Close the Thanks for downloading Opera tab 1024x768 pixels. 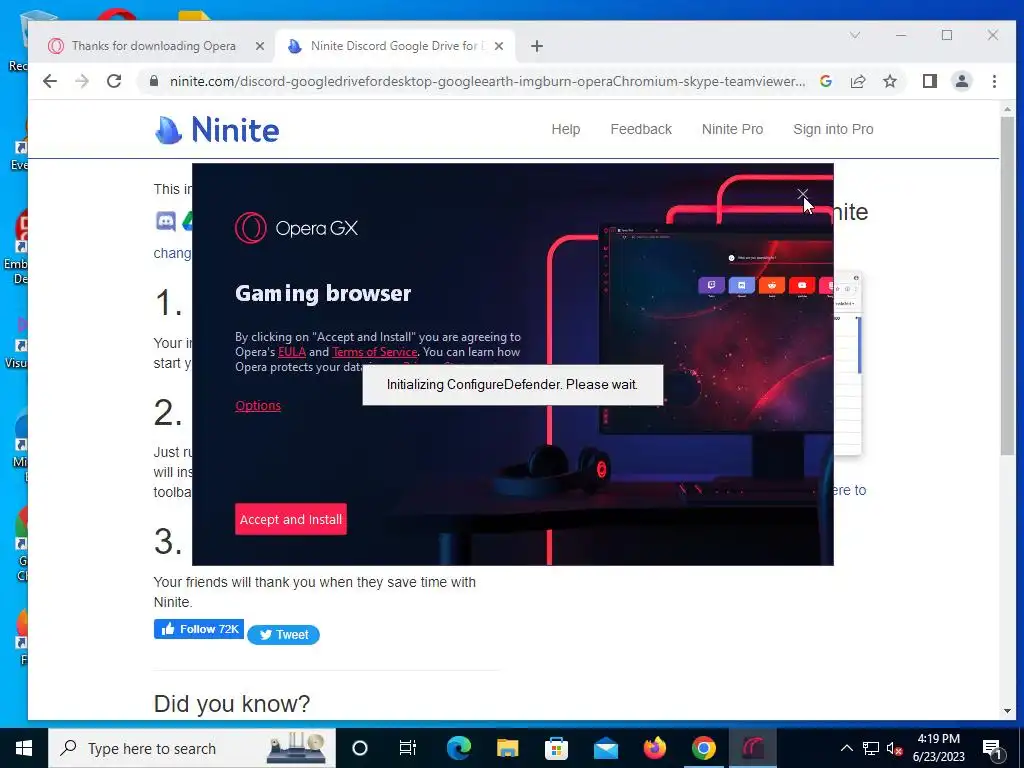(260, 46)
